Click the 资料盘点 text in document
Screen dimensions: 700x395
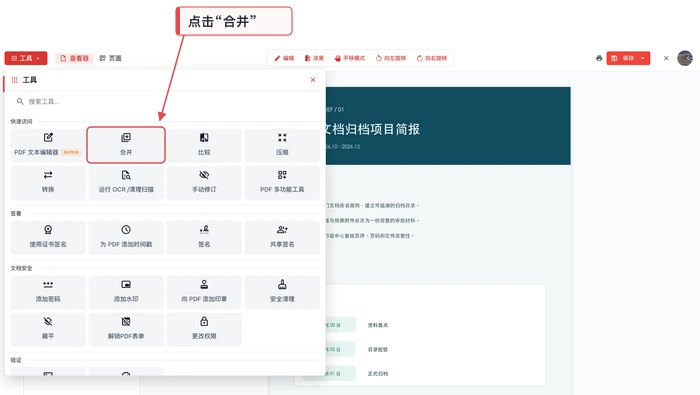point(378,325)
